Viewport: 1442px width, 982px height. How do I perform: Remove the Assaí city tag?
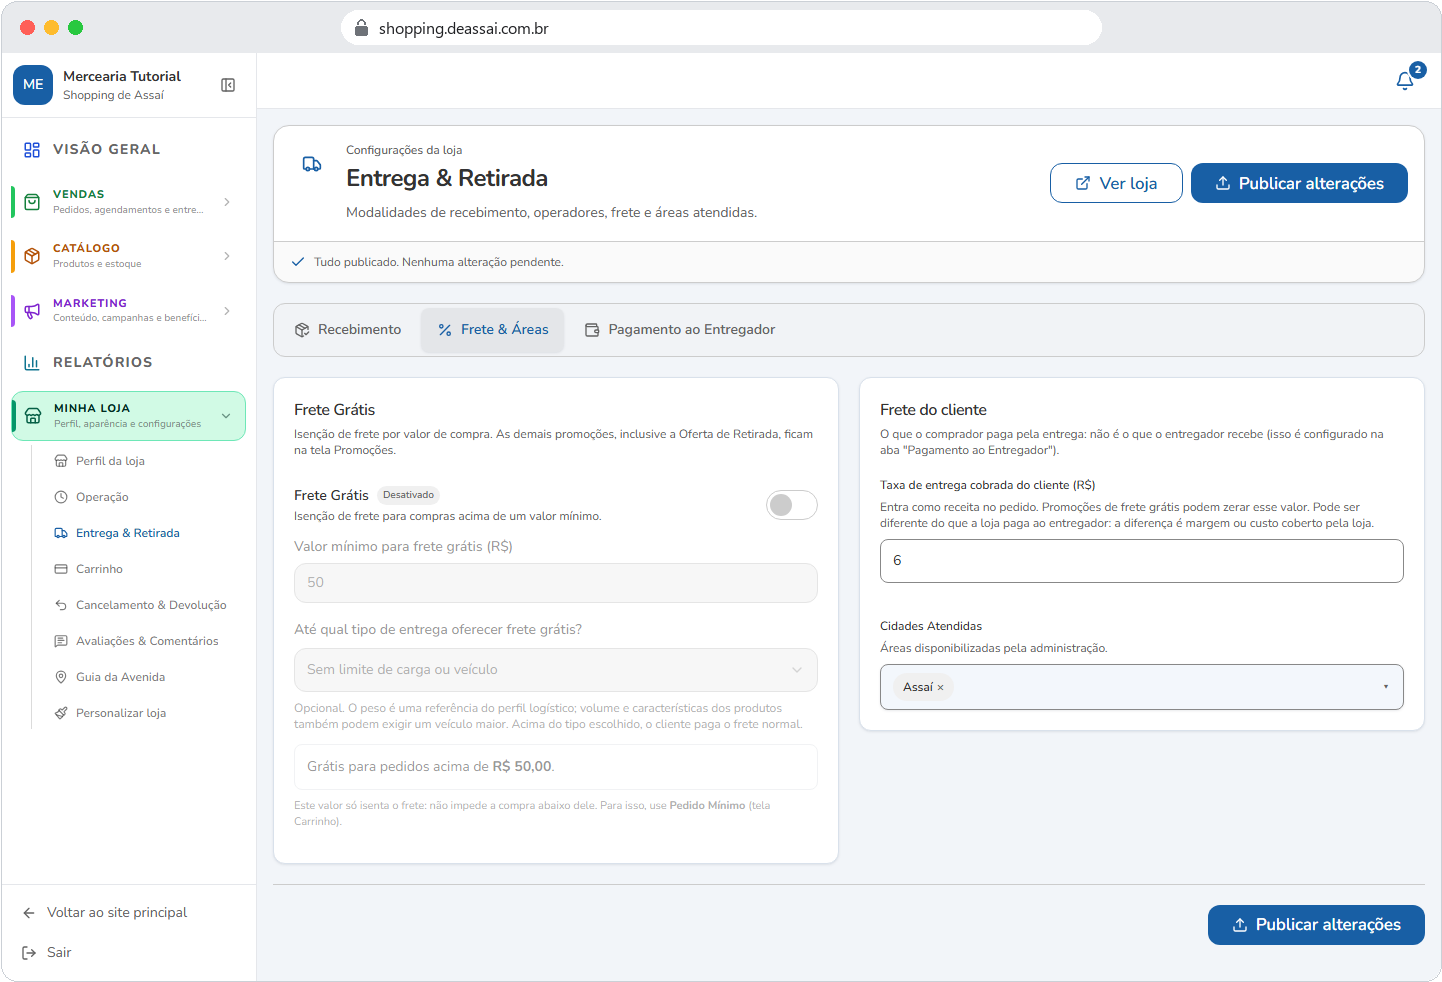pyautogui.click(x=940, y=688)
